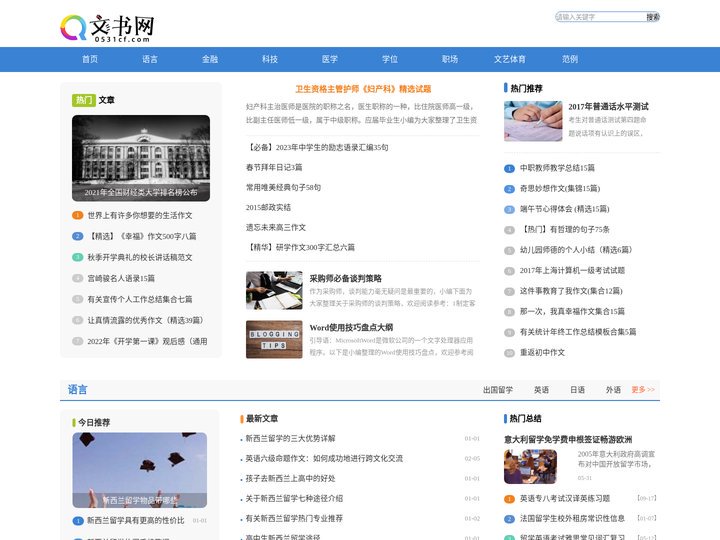Open the 2021年全国财经类大学排名榜 building thumbnail
Viewport: 720px width, 540px height.
pyautogui.click(x=141, y=158)
